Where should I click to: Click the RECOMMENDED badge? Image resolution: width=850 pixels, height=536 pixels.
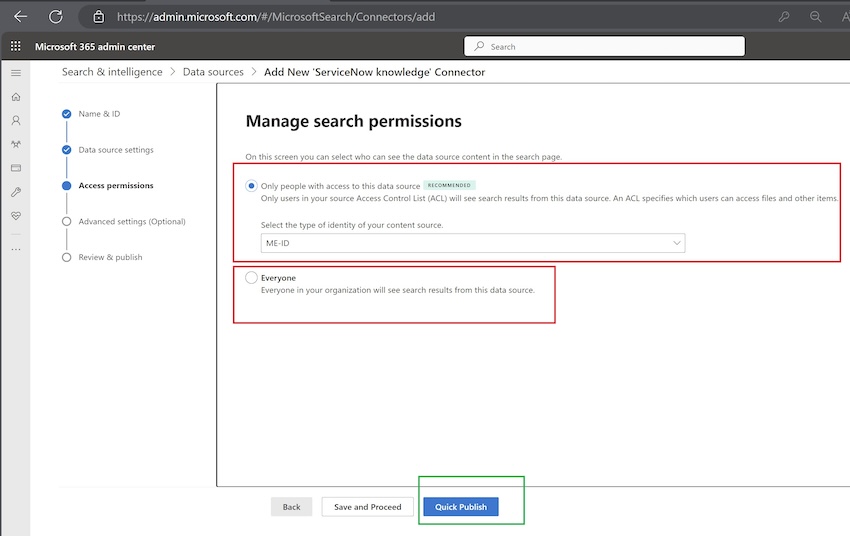pyautogui.click(x=449, y=185)
